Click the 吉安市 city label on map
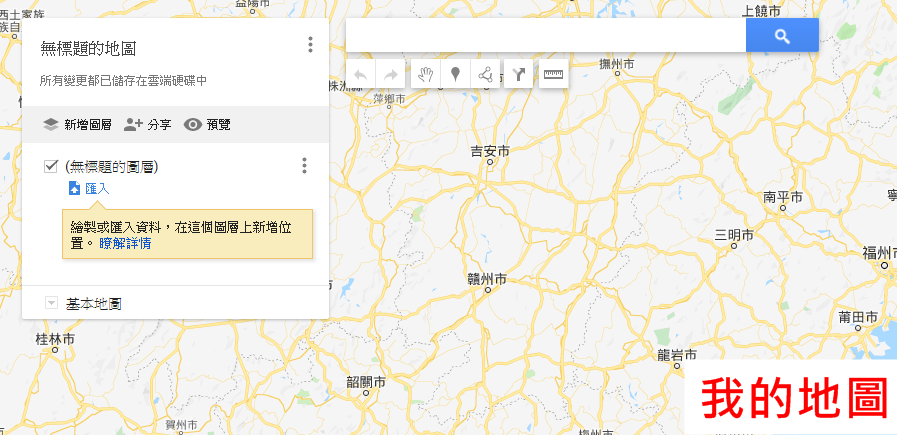Viewport: 897px width, 435px height. 490,151
